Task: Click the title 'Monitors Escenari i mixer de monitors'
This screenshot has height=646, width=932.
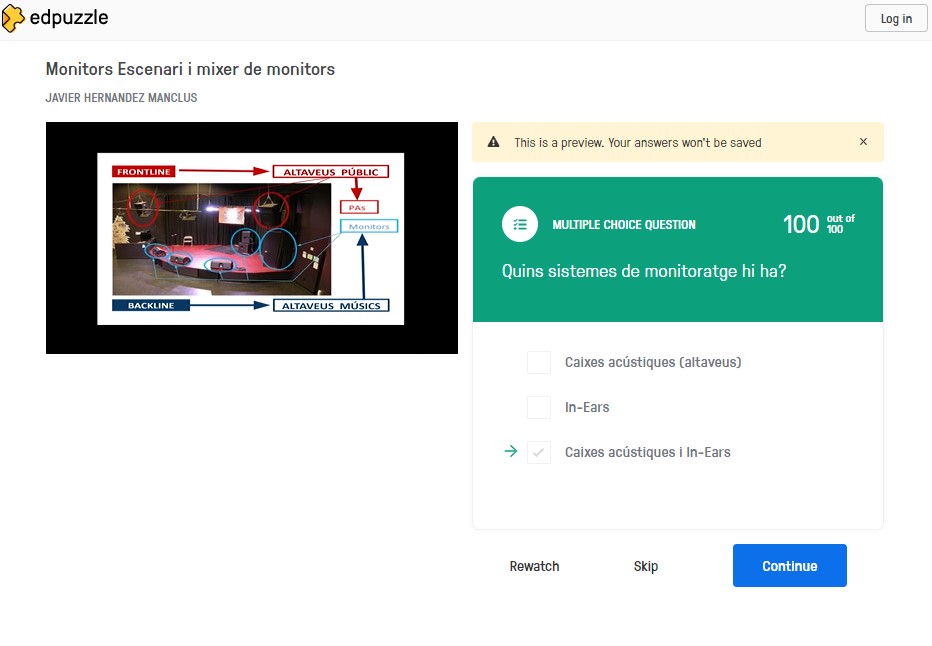Action: tap(190, 69)
